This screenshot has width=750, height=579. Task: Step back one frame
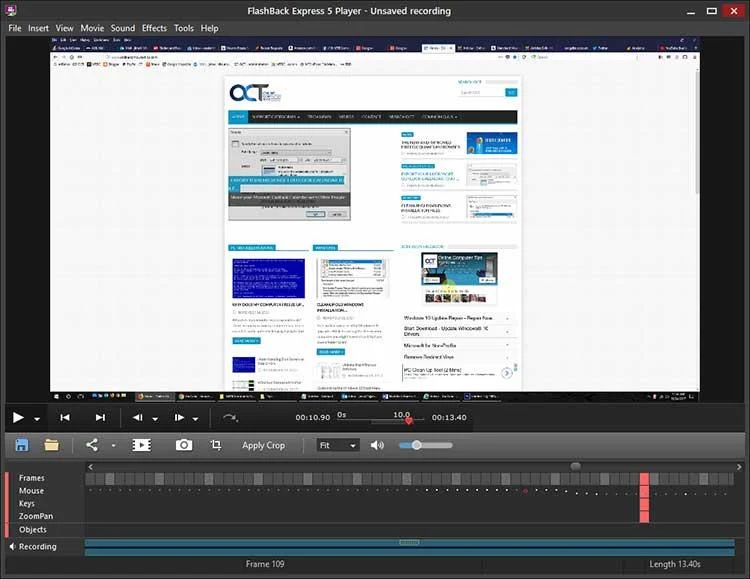138,417
